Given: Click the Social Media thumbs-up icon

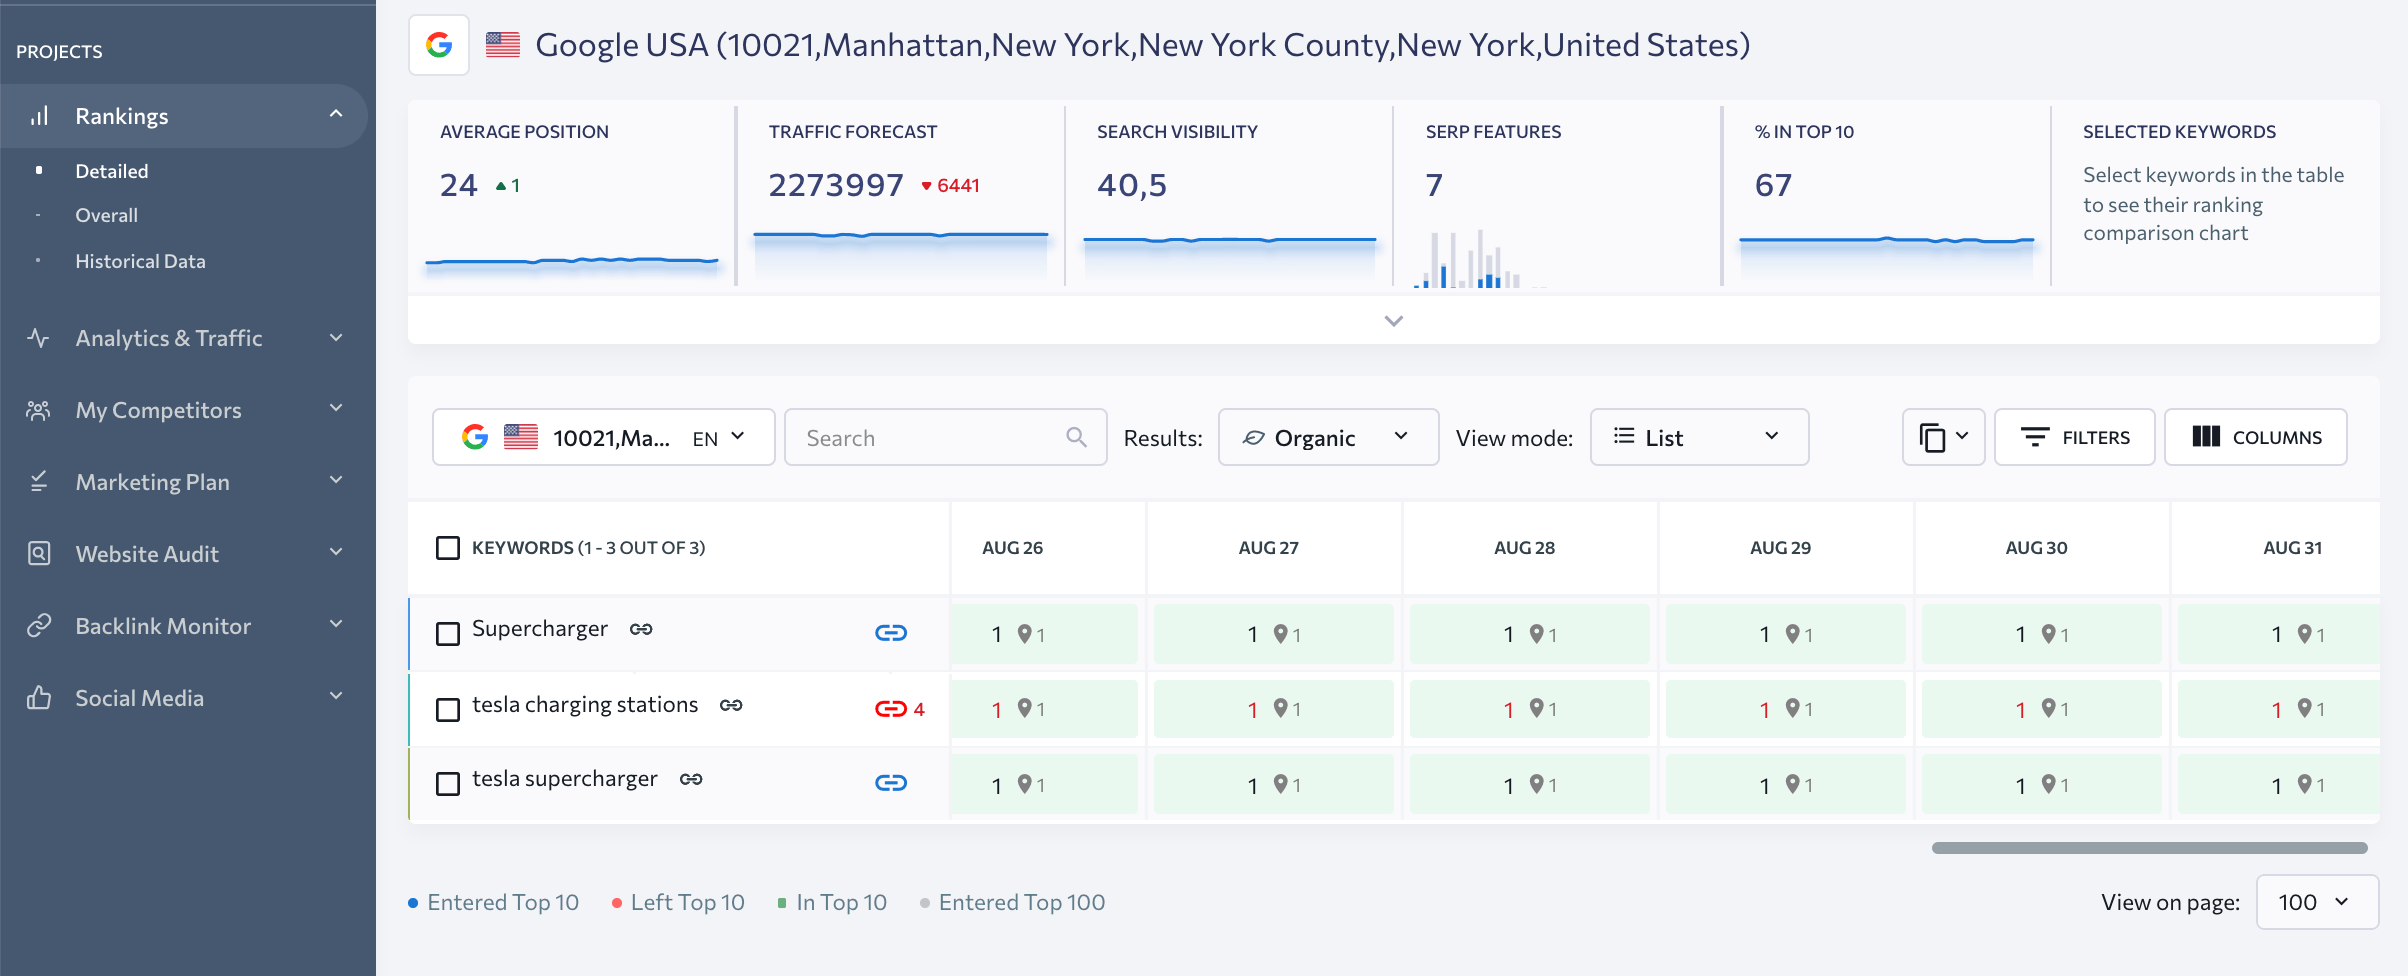Looking at the screenshot, I should click(x=38, y=698).
